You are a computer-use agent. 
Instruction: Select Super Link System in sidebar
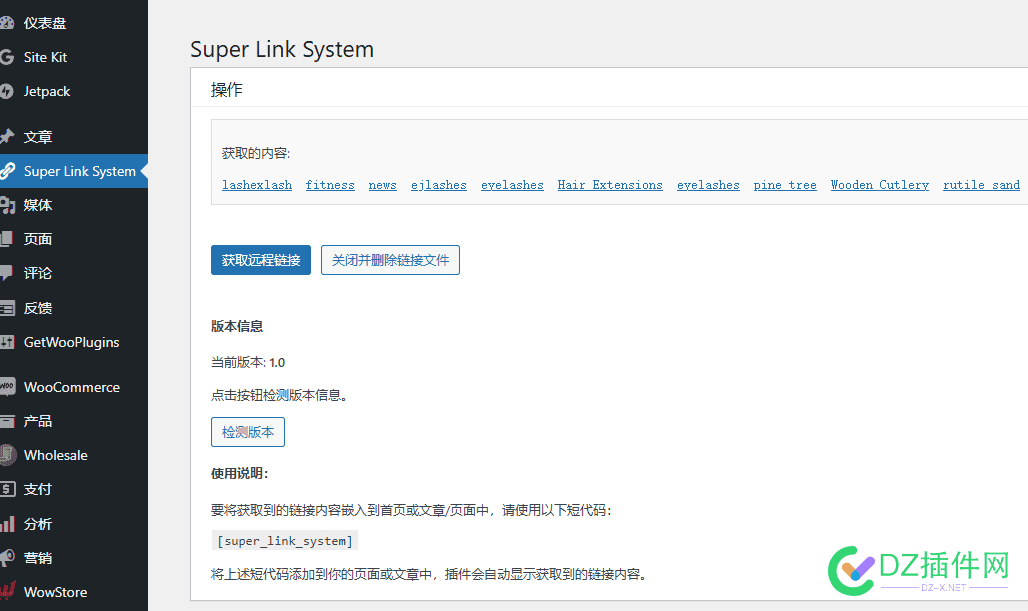coord(73,171)
